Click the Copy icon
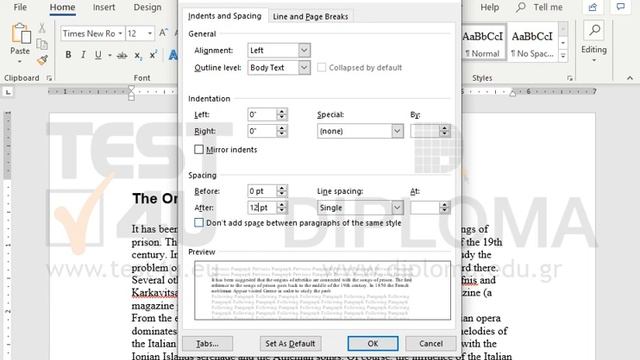Viewport: 640px width, 360px height. pyautogui.click(x=42, y=44)
